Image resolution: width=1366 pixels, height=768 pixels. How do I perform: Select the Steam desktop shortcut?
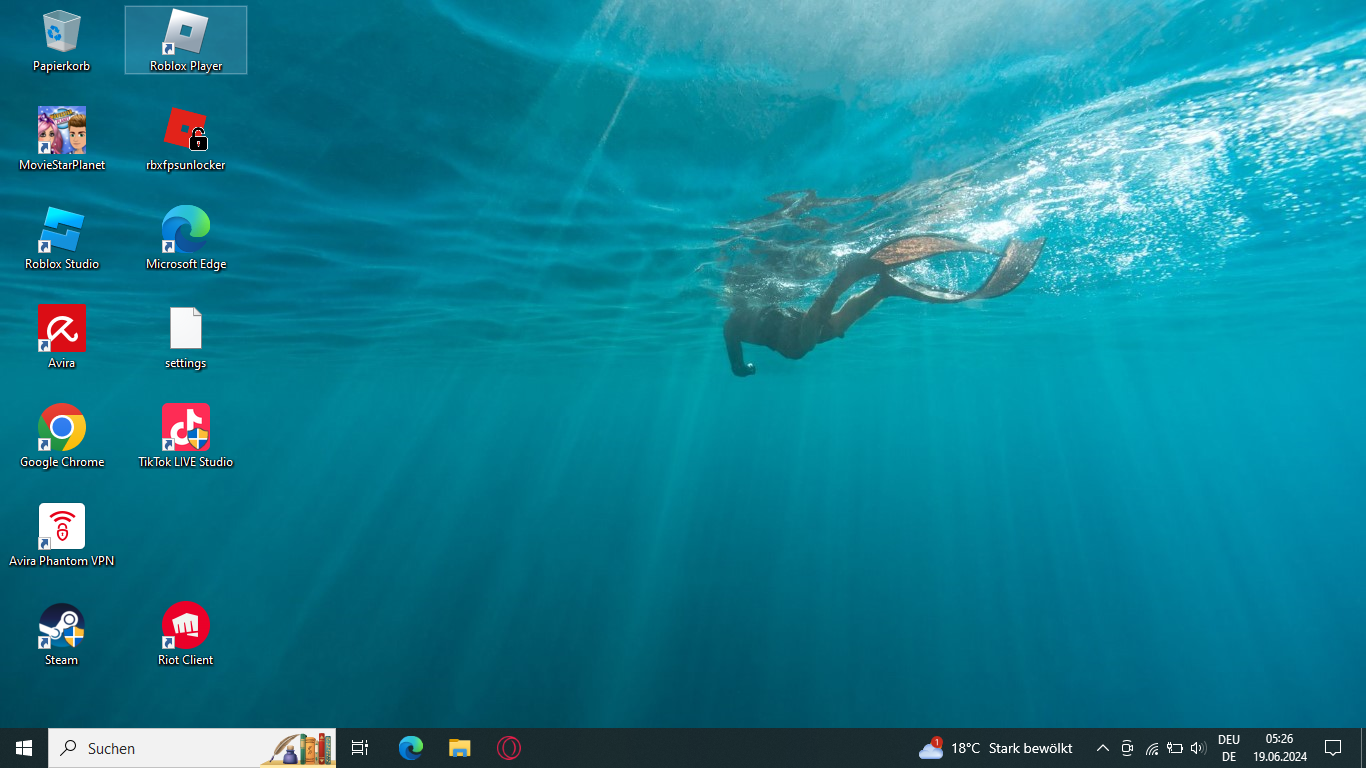click(x=62, y=634)
